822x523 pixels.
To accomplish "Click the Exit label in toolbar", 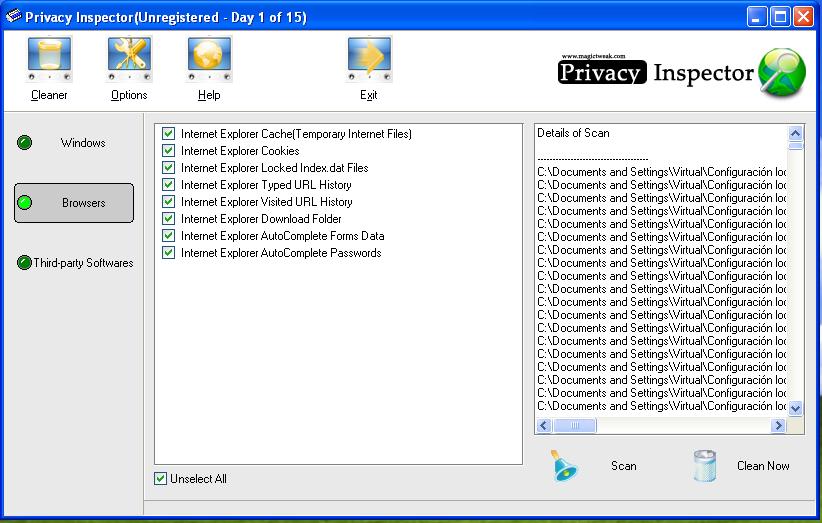I will 369,95.
